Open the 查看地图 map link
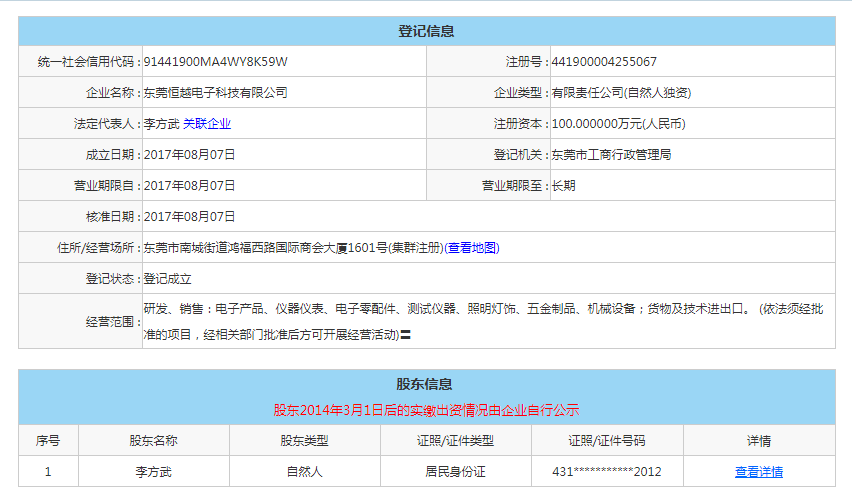This screenshot has height=498, width=852. (x=472, y=248)
